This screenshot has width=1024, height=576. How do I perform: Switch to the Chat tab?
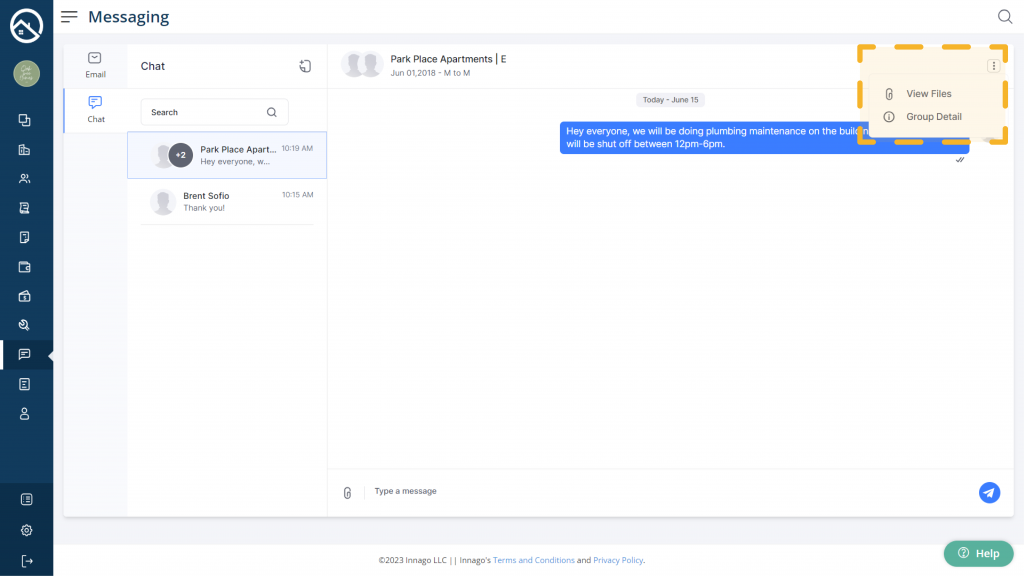click(x=95, y=109)
